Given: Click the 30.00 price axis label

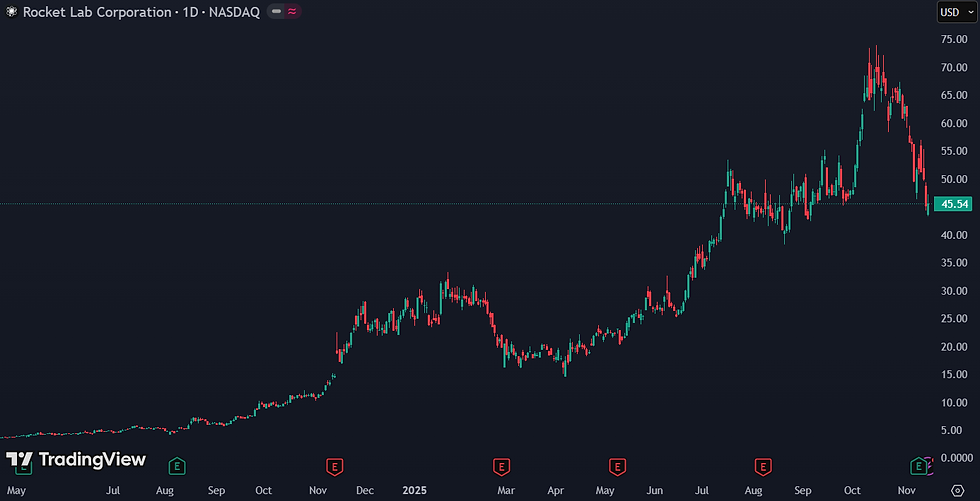Looking at the screenshot, I should click(x=954, y=290).
